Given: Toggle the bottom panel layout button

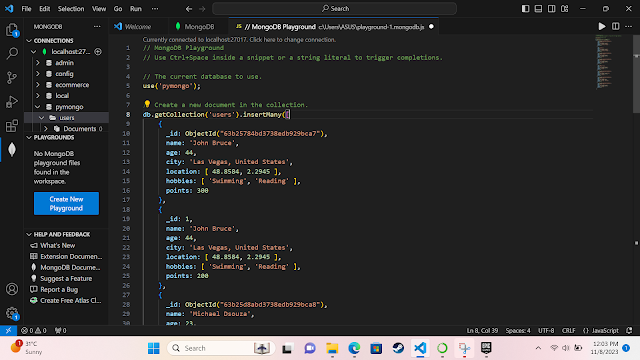Looking at the screenshot, I should click(x=538, y=9).
